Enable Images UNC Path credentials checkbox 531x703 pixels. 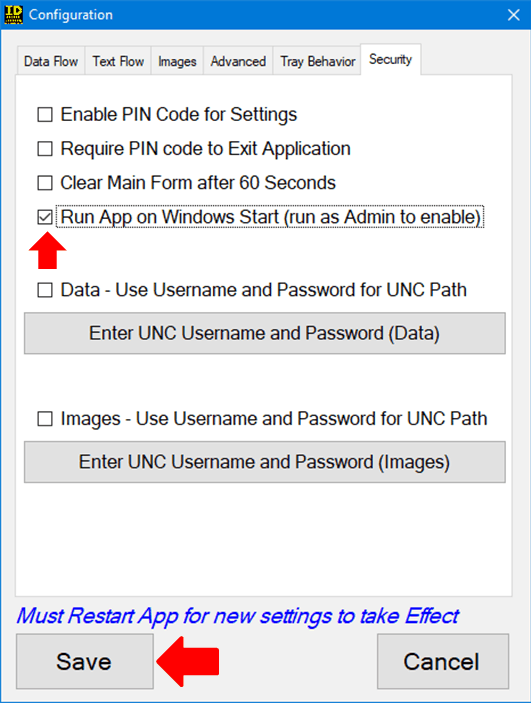click(x=45, y=419)
